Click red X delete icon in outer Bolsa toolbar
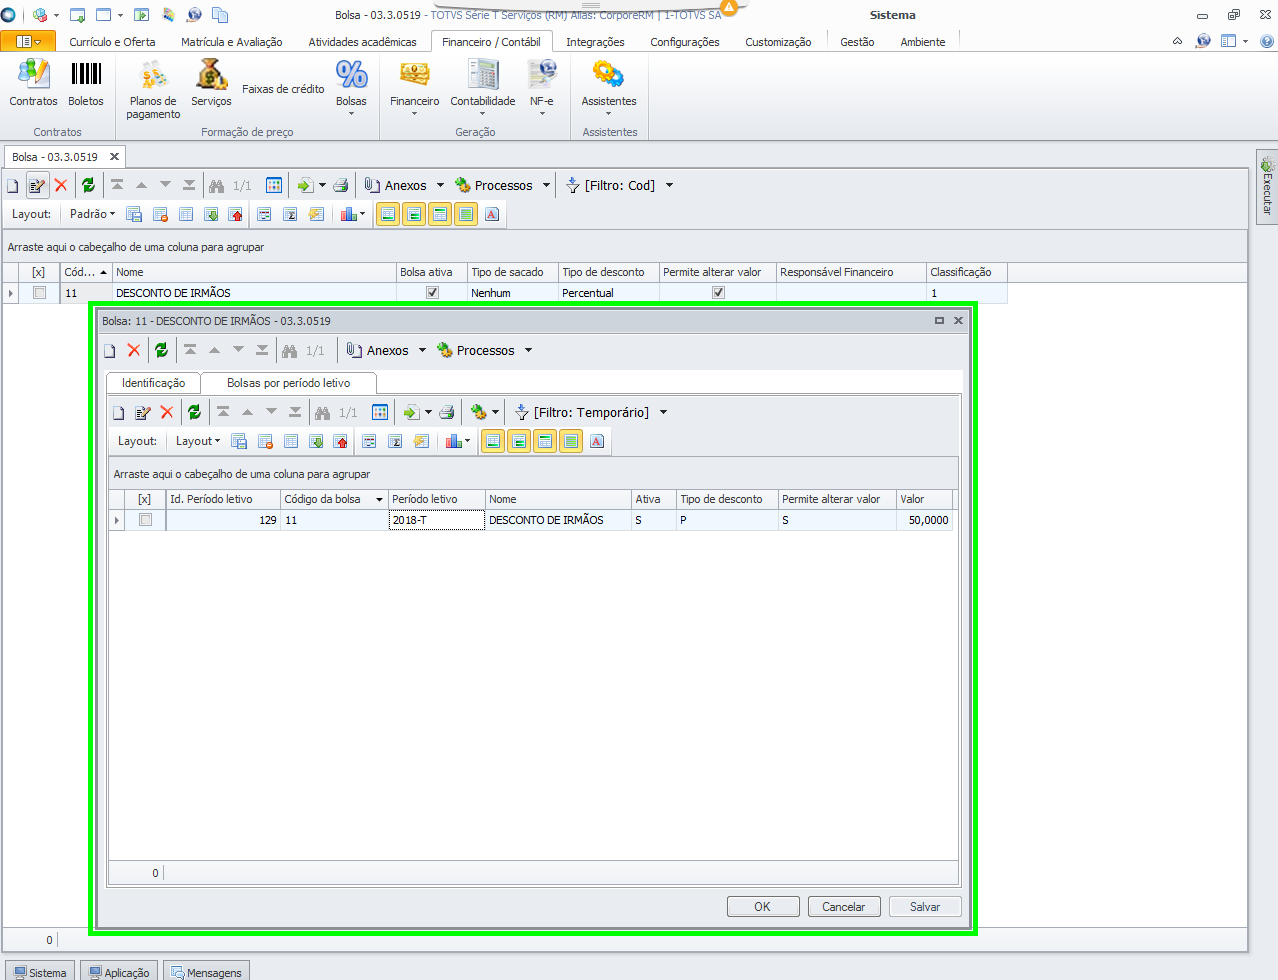The height and width of the screenshot is (980, 1278). [x=61, y=185]
